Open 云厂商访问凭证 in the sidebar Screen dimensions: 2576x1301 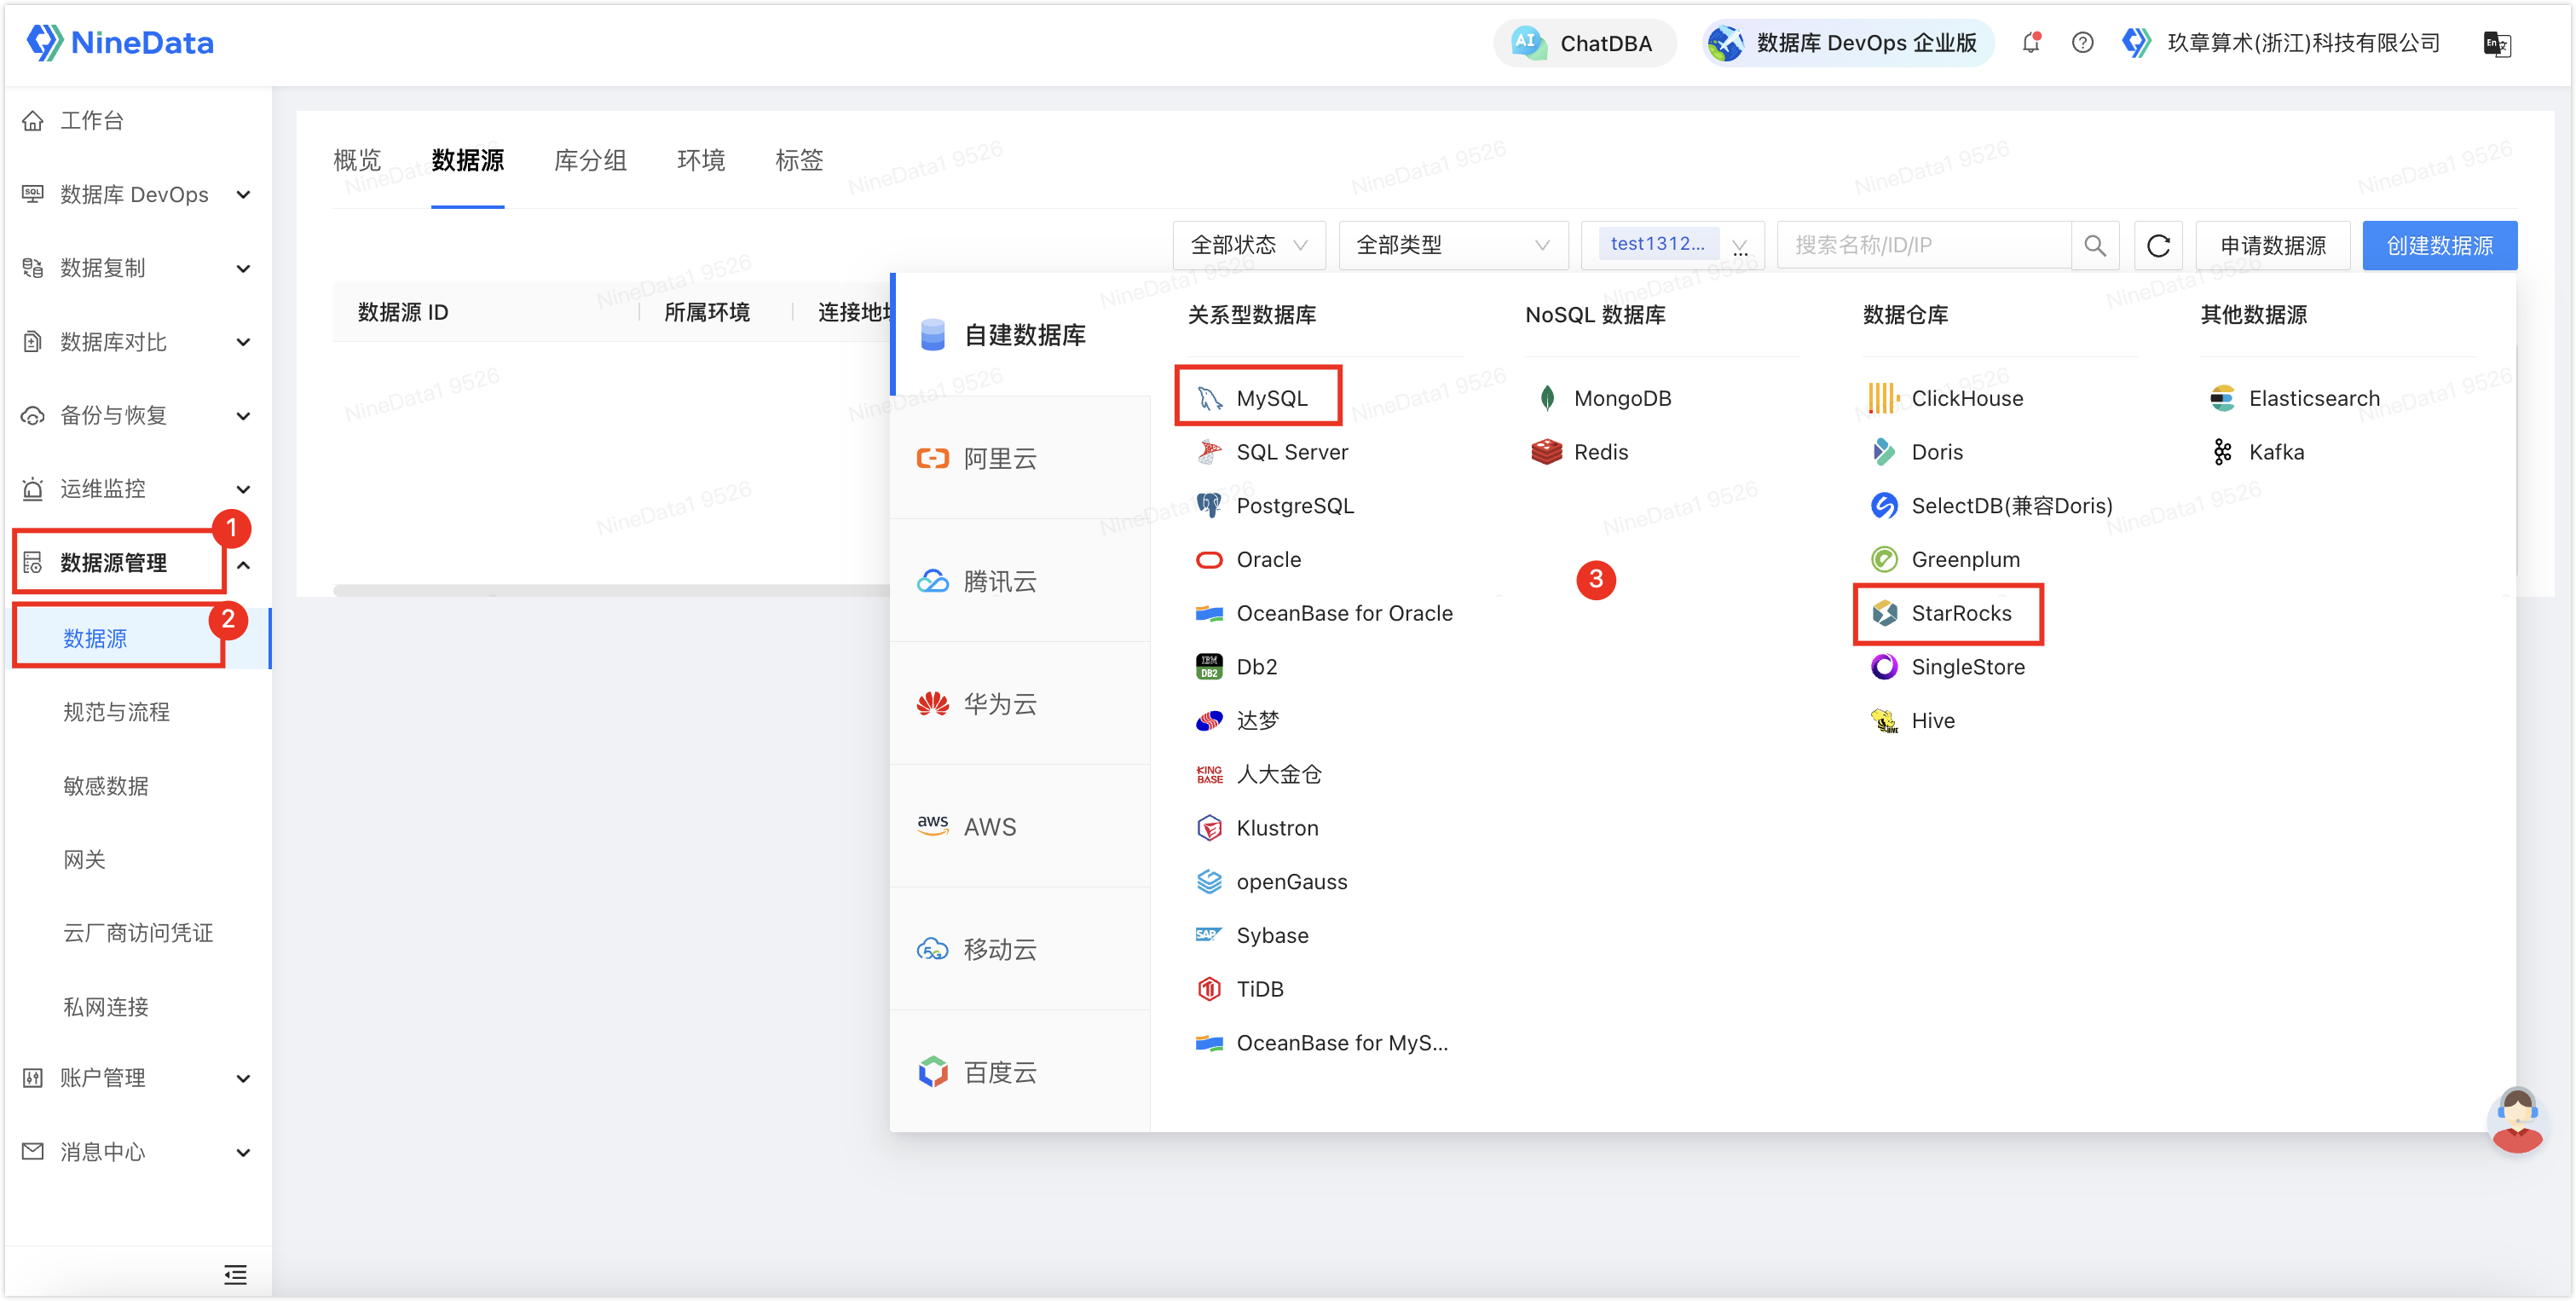pos(138,933)
